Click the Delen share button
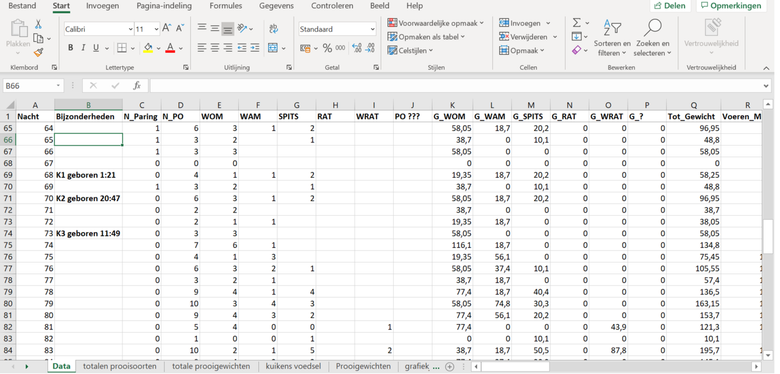This screenshot has width=780, height=374. pyautogui.click(x=670, y=6)
